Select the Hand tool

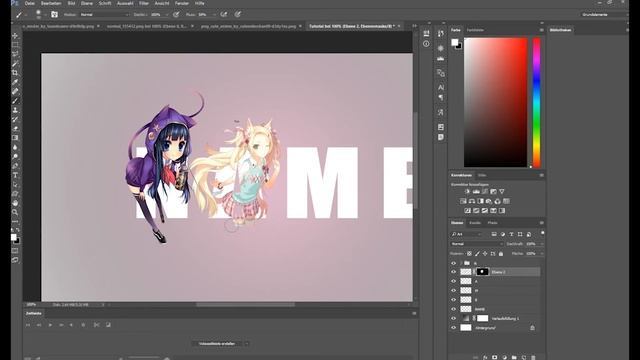click(x=15, y=203)
